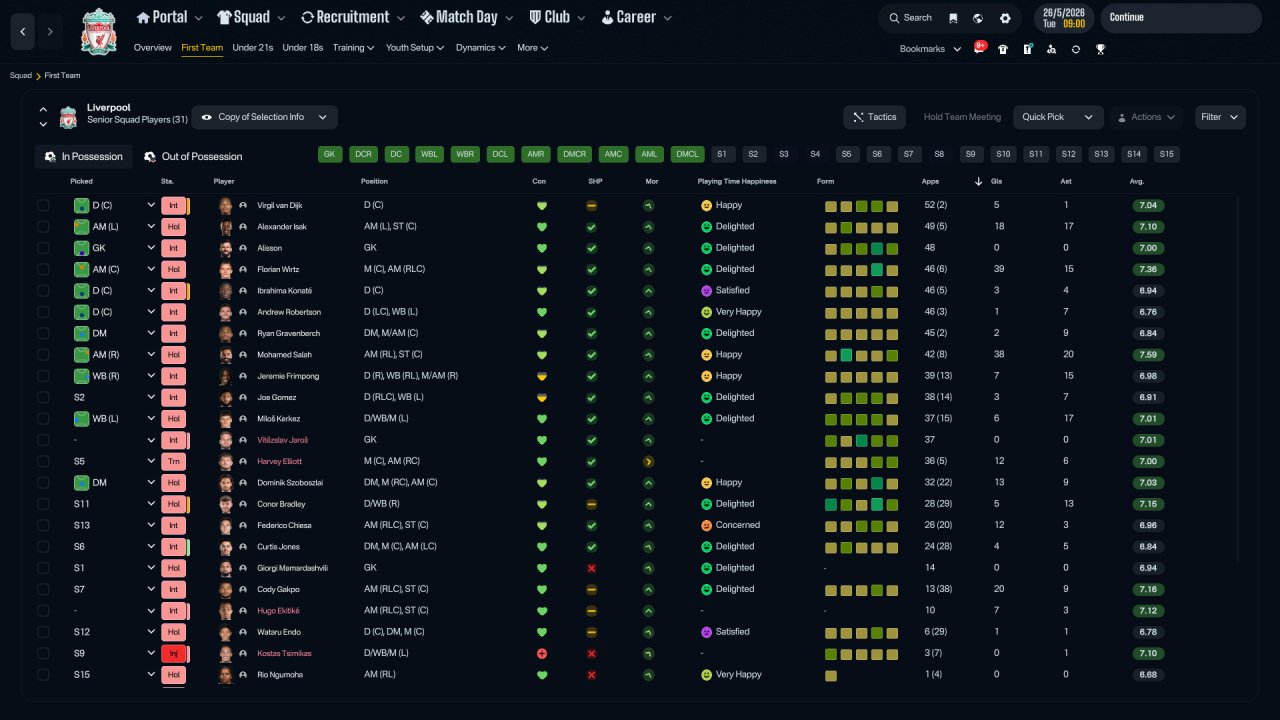Open the Match Day menu

click(467, 17)
